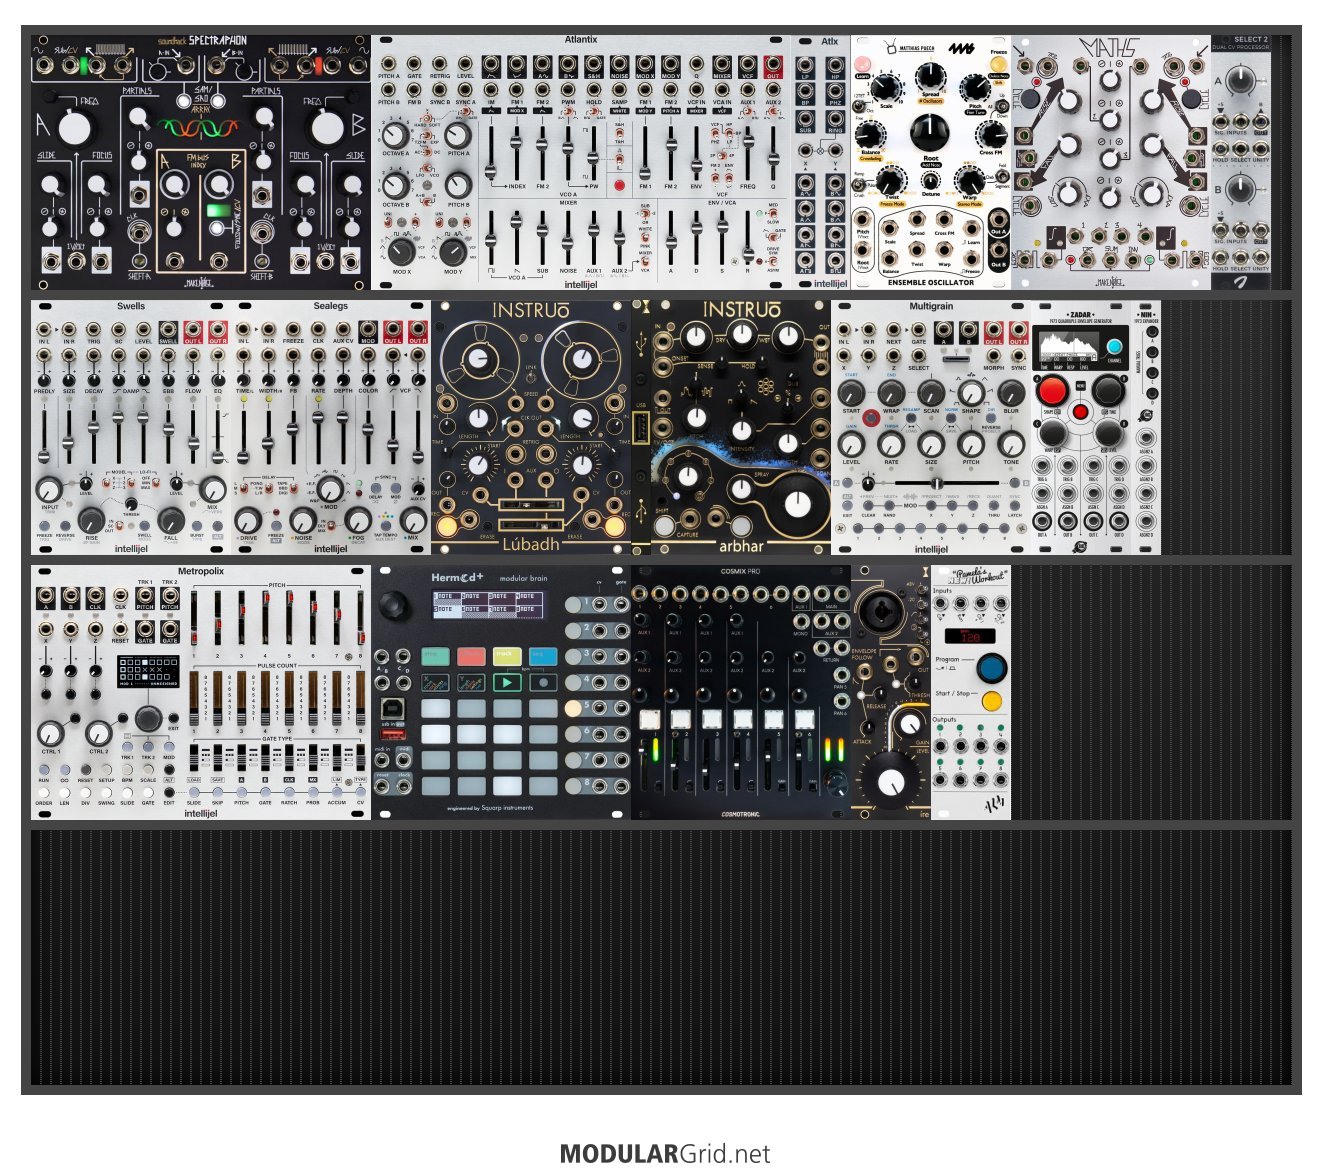Click the Atlantix INDEX slider
1332x1175 pixels.
517,152
